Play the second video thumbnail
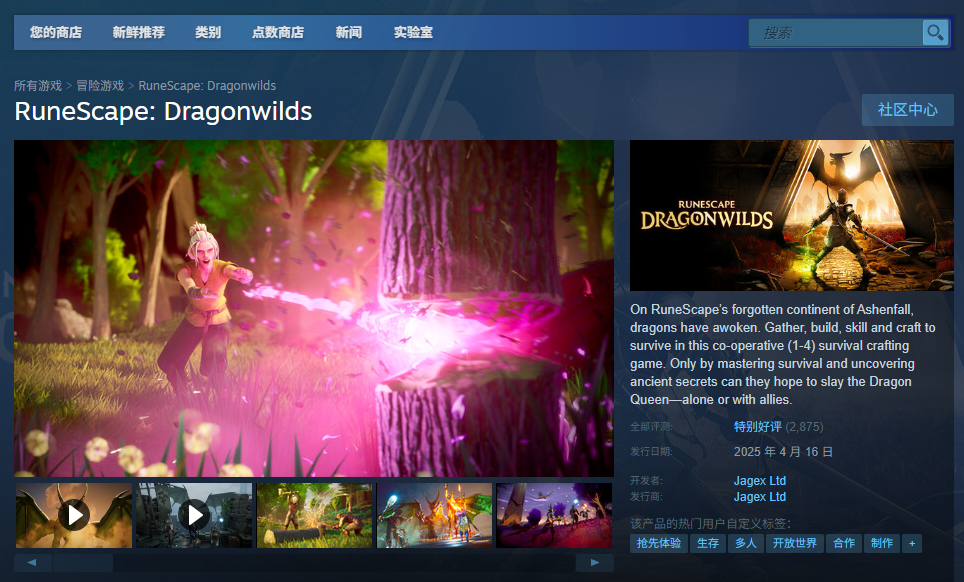Screen dimensions: 964x582 (193, 515)
